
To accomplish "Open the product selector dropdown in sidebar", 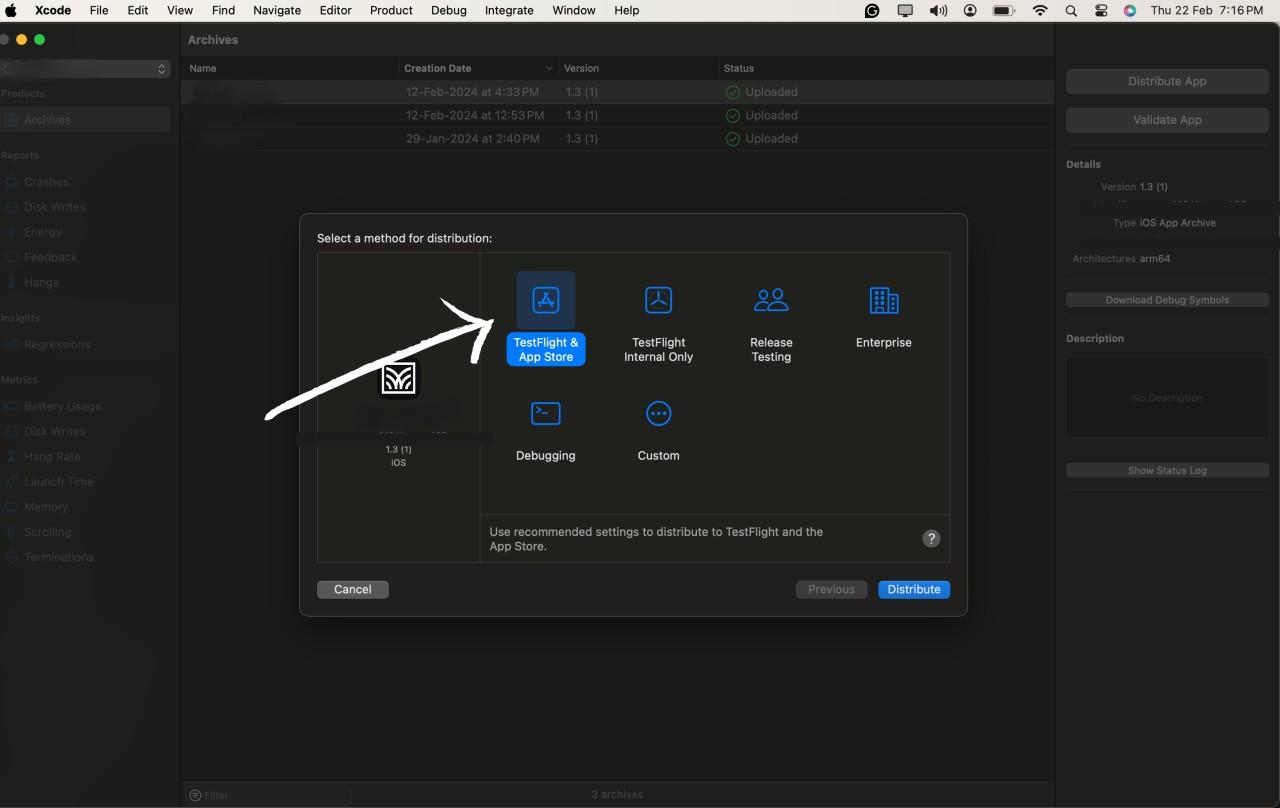I will 85,68.
